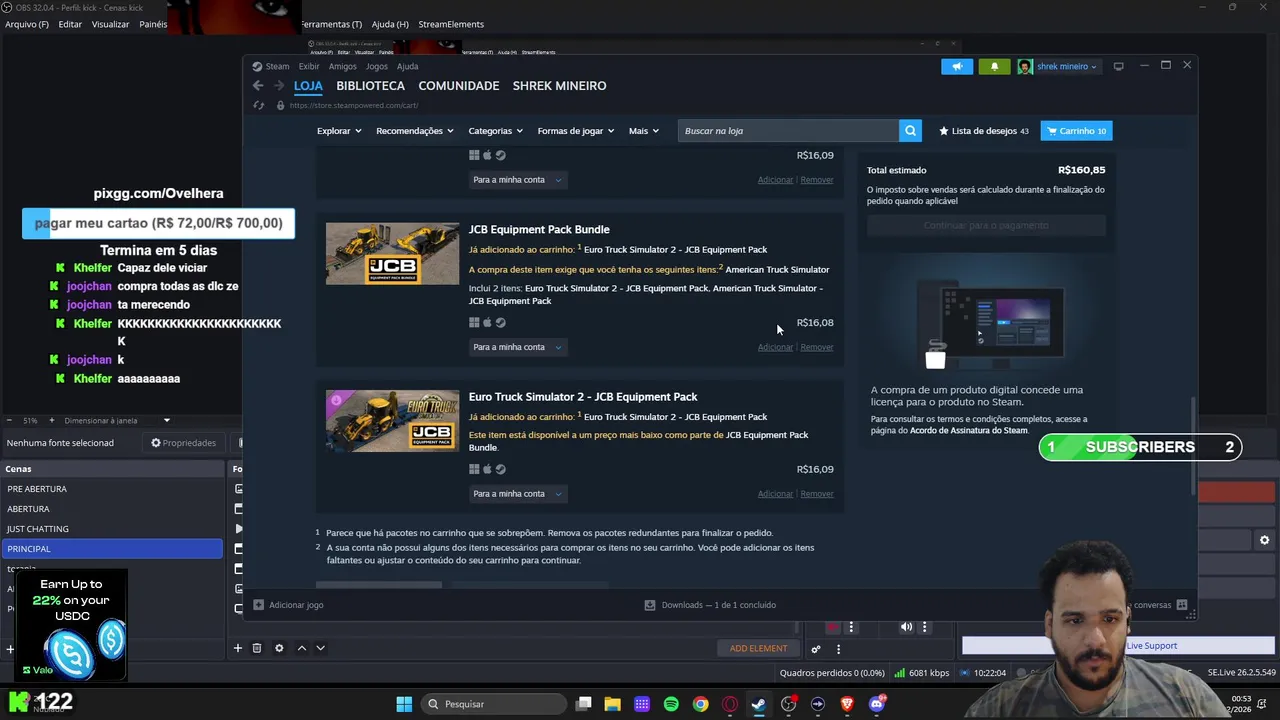Open account dropdown for JCB Equipment Pack Bundle
This screenshot has height=720, width=1280.
coord(517,347)
